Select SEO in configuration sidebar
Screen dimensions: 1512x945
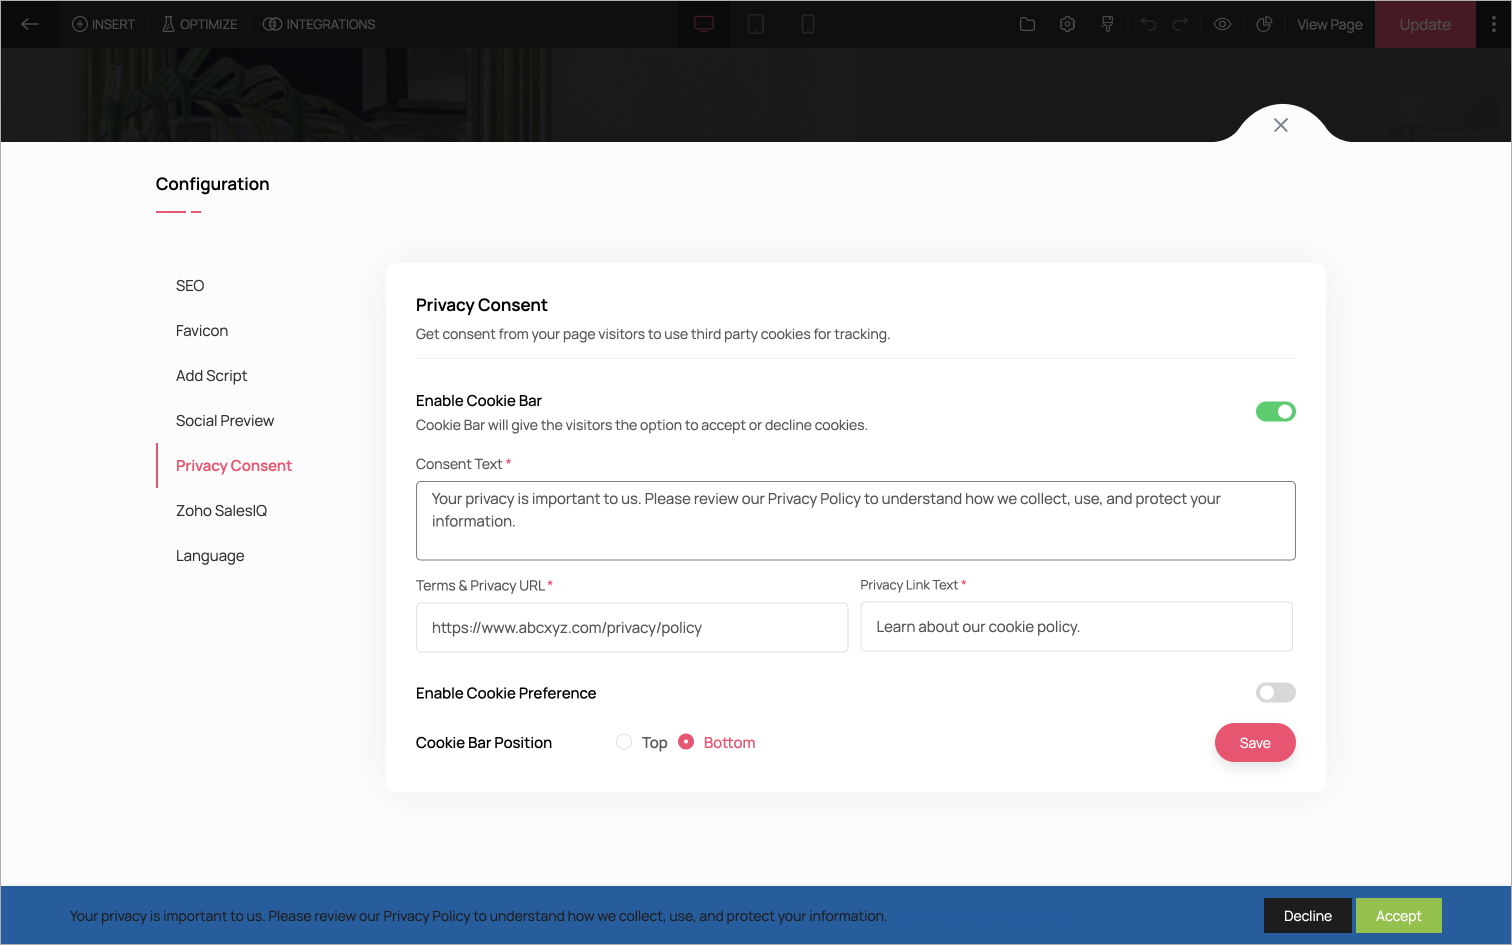190,286
